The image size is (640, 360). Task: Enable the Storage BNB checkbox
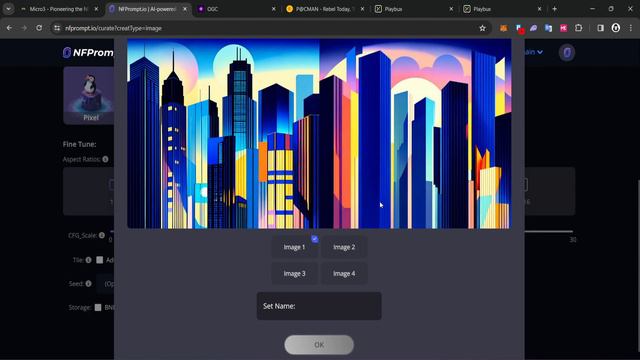[x=98, y=307]
